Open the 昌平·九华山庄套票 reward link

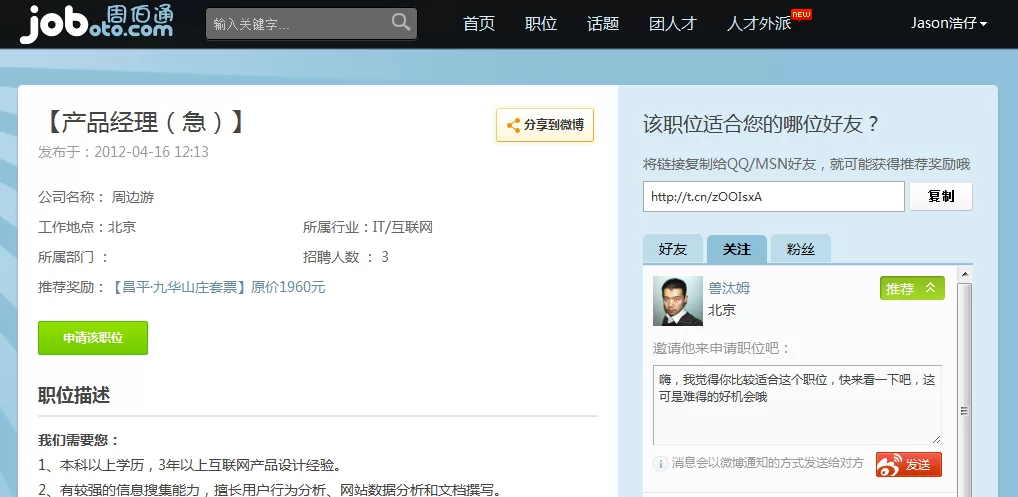click(x=180, y=287)
